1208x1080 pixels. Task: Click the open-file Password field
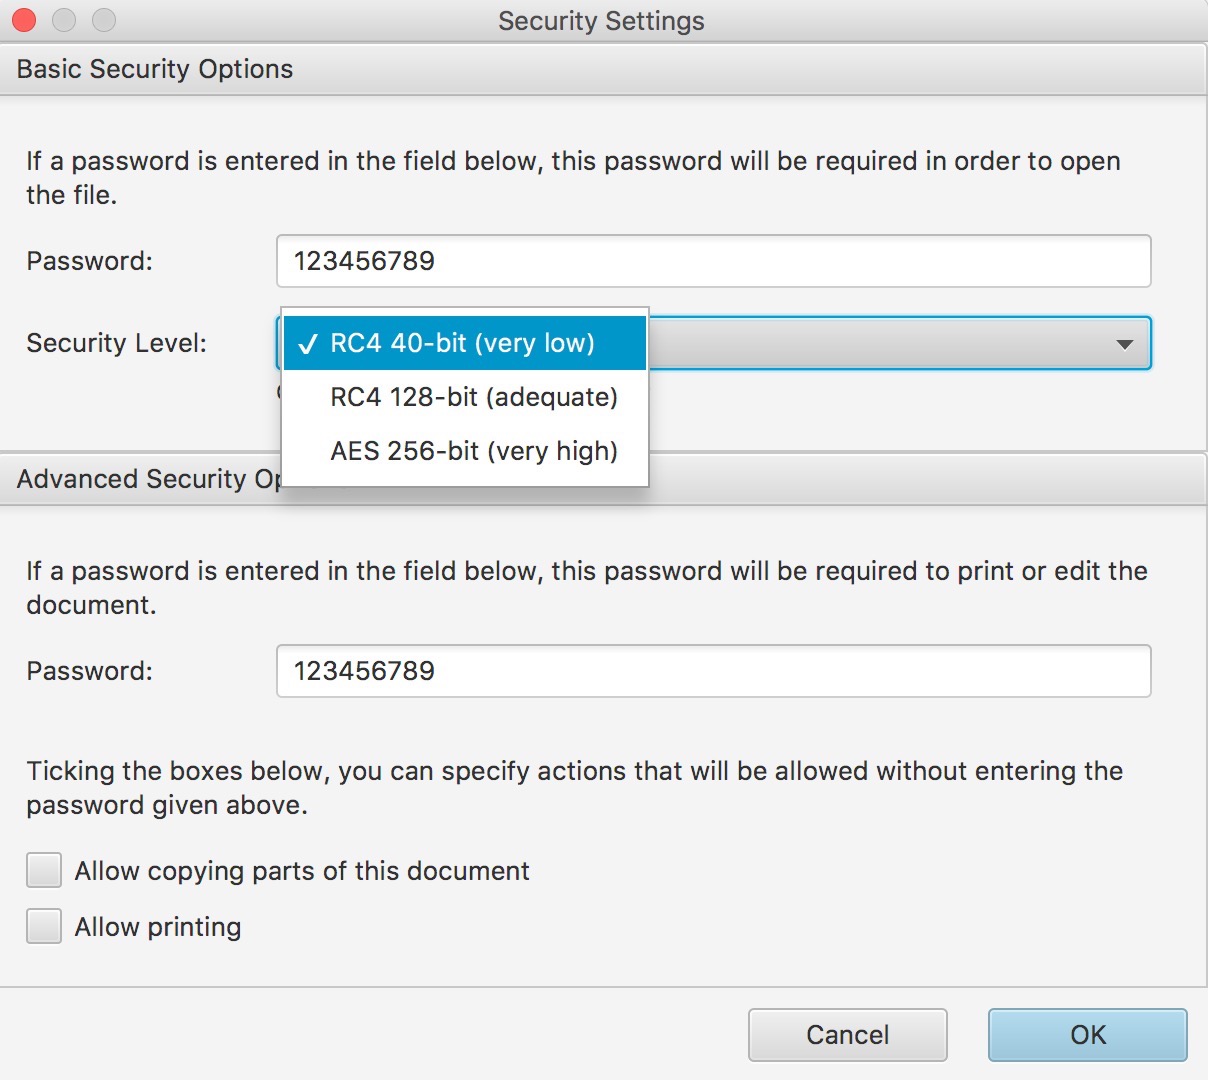point(713,261)
